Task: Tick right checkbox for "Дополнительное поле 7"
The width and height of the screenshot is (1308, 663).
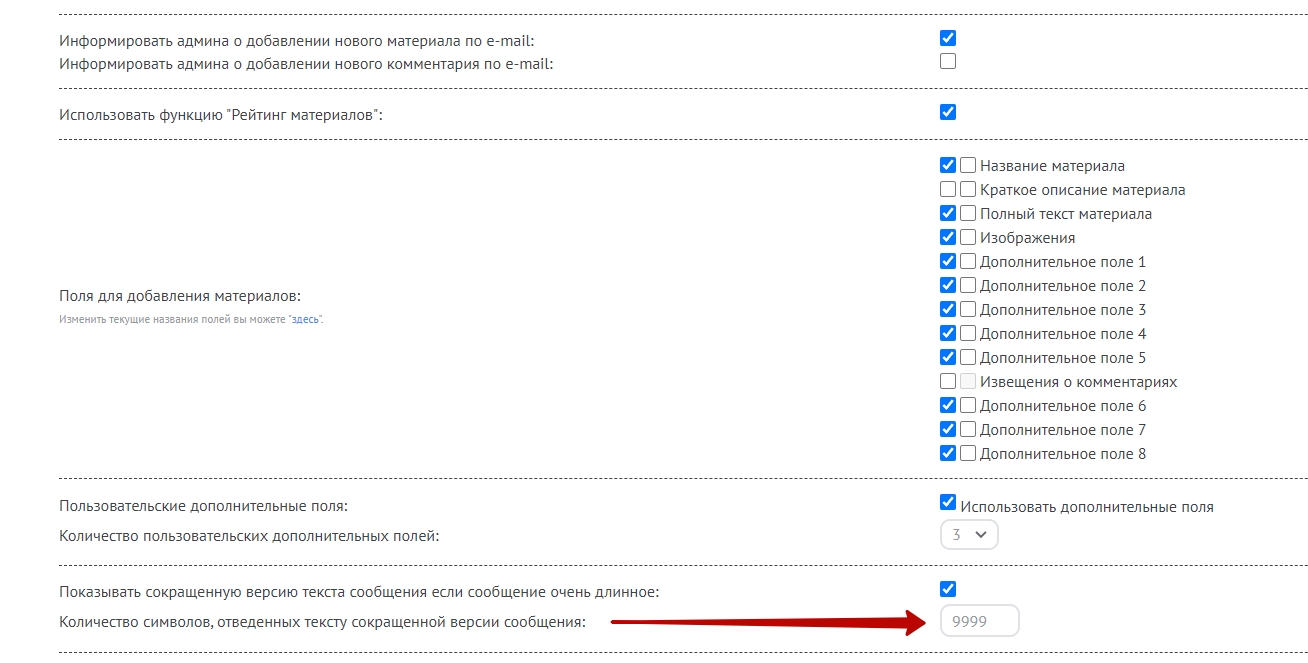Action: coord(968,430)
